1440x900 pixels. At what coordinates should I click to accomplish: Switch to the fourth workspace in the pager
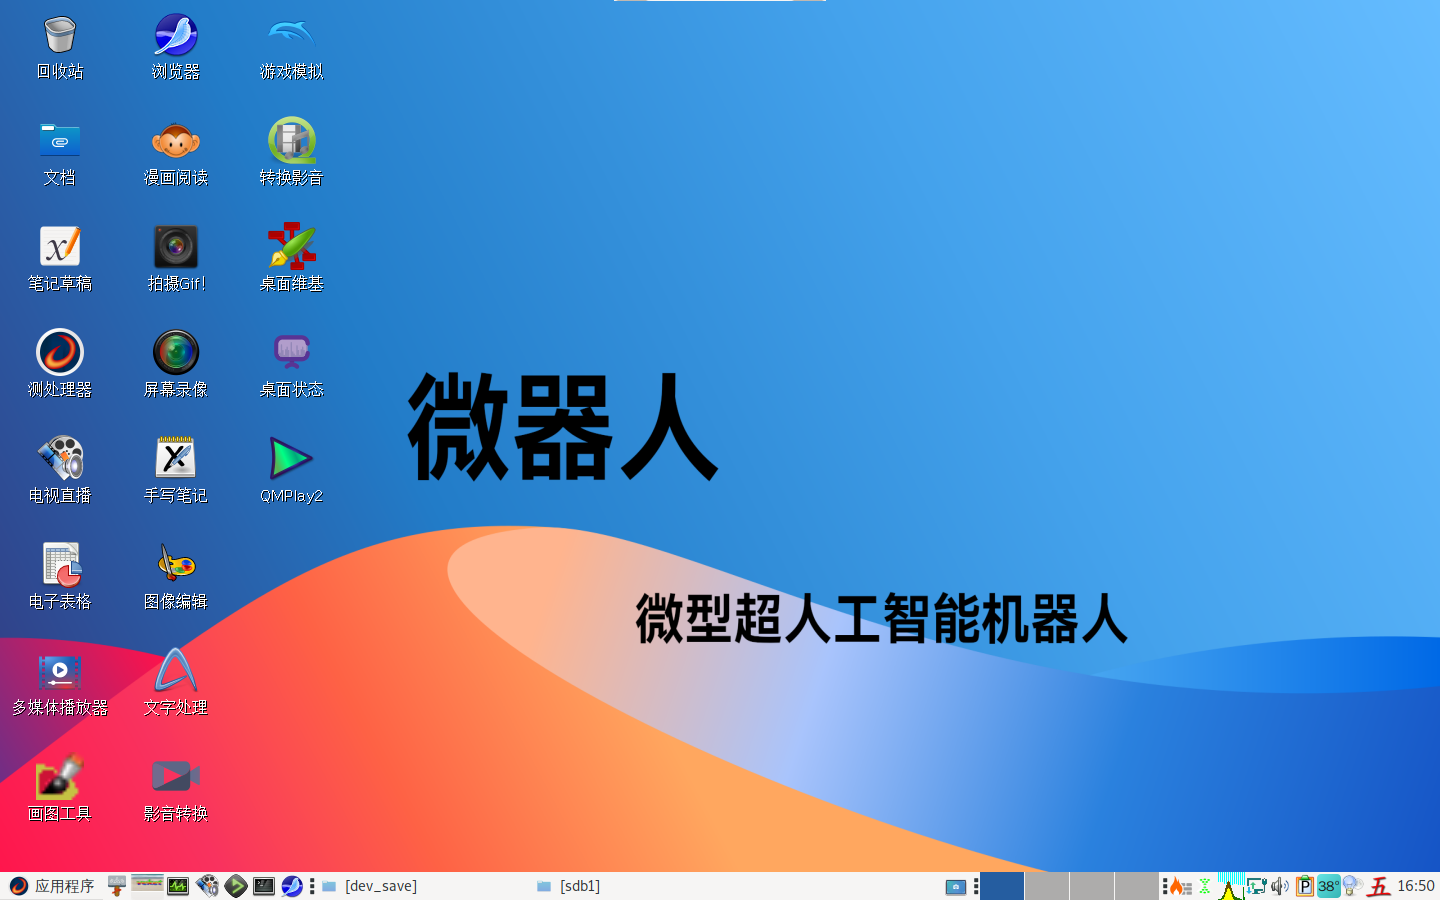pyautogui.click(x=1136, y=886)
